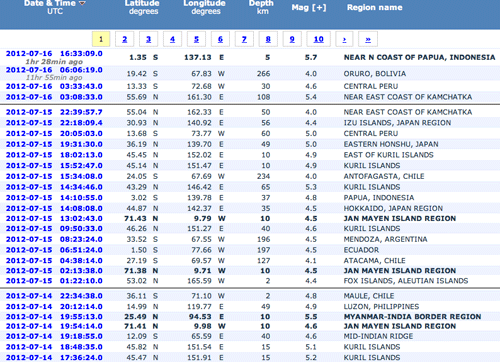Viewport: 500px width, 362px height.
Task: Open event 2012-07-15 18:02:13.0
Action: pyautogui.click(x=54, y=155)
